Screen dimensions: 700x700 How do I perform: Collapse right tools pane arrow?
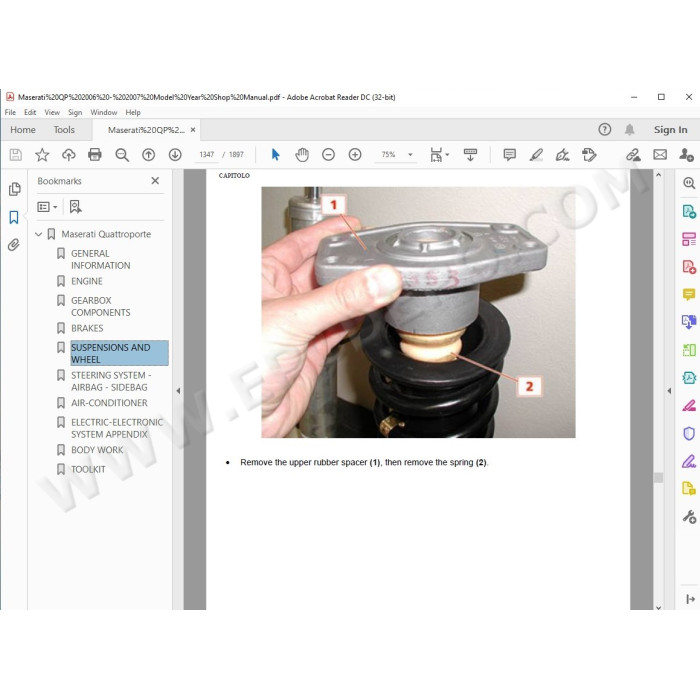click(x=669, y=391)
